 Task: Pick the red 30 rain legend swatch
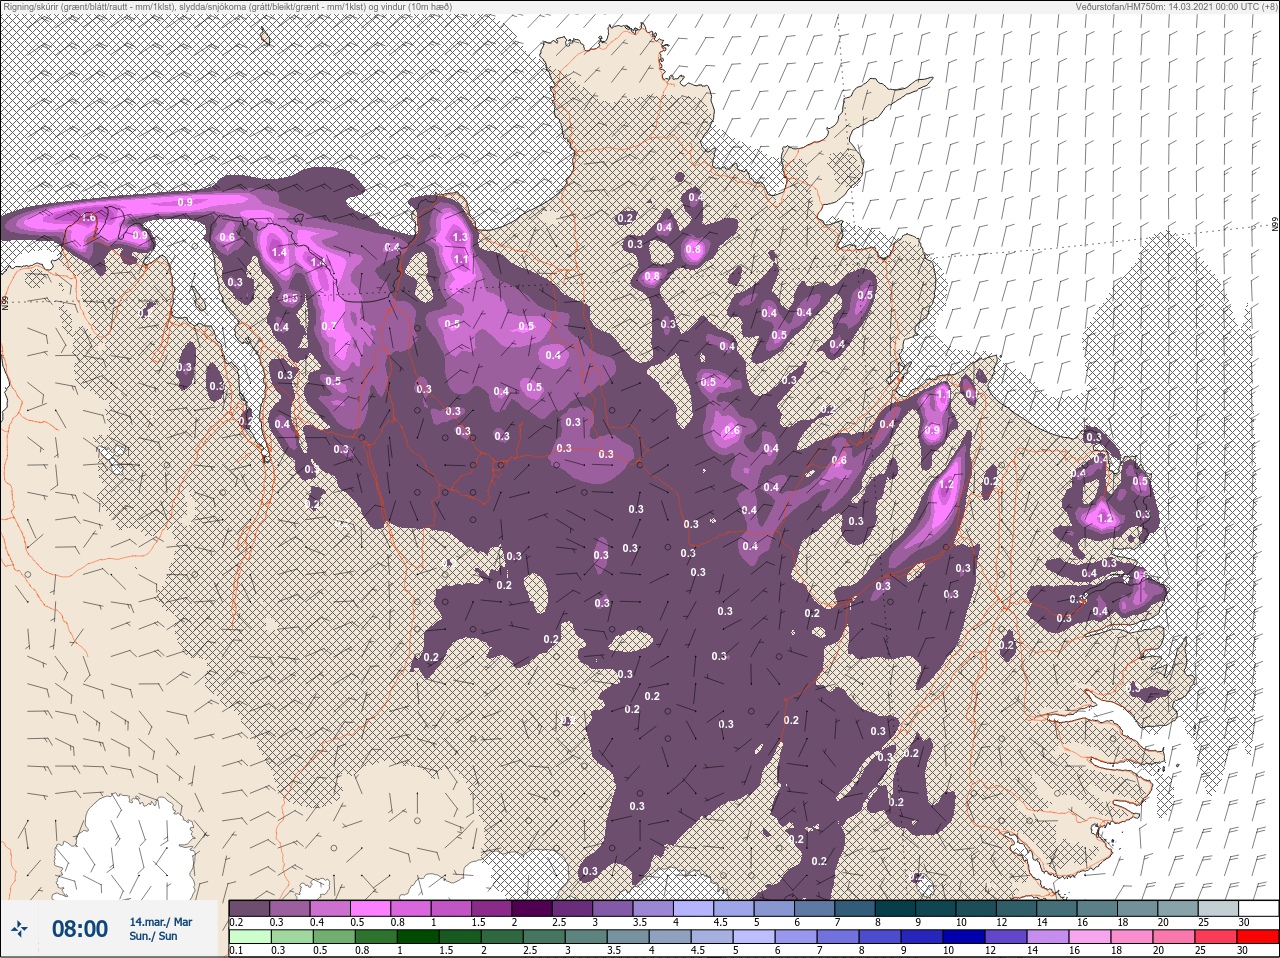click(1259, 936)
